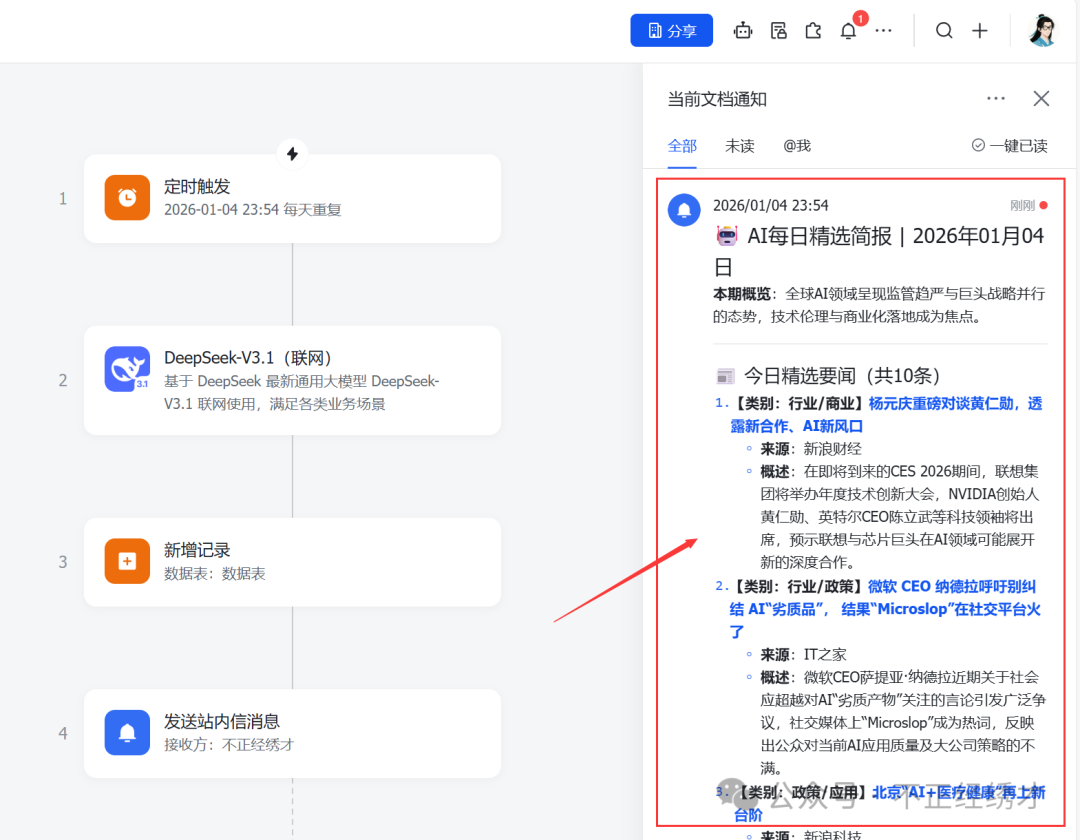Click the 数据表：数据表 text

tap(214, 574)
